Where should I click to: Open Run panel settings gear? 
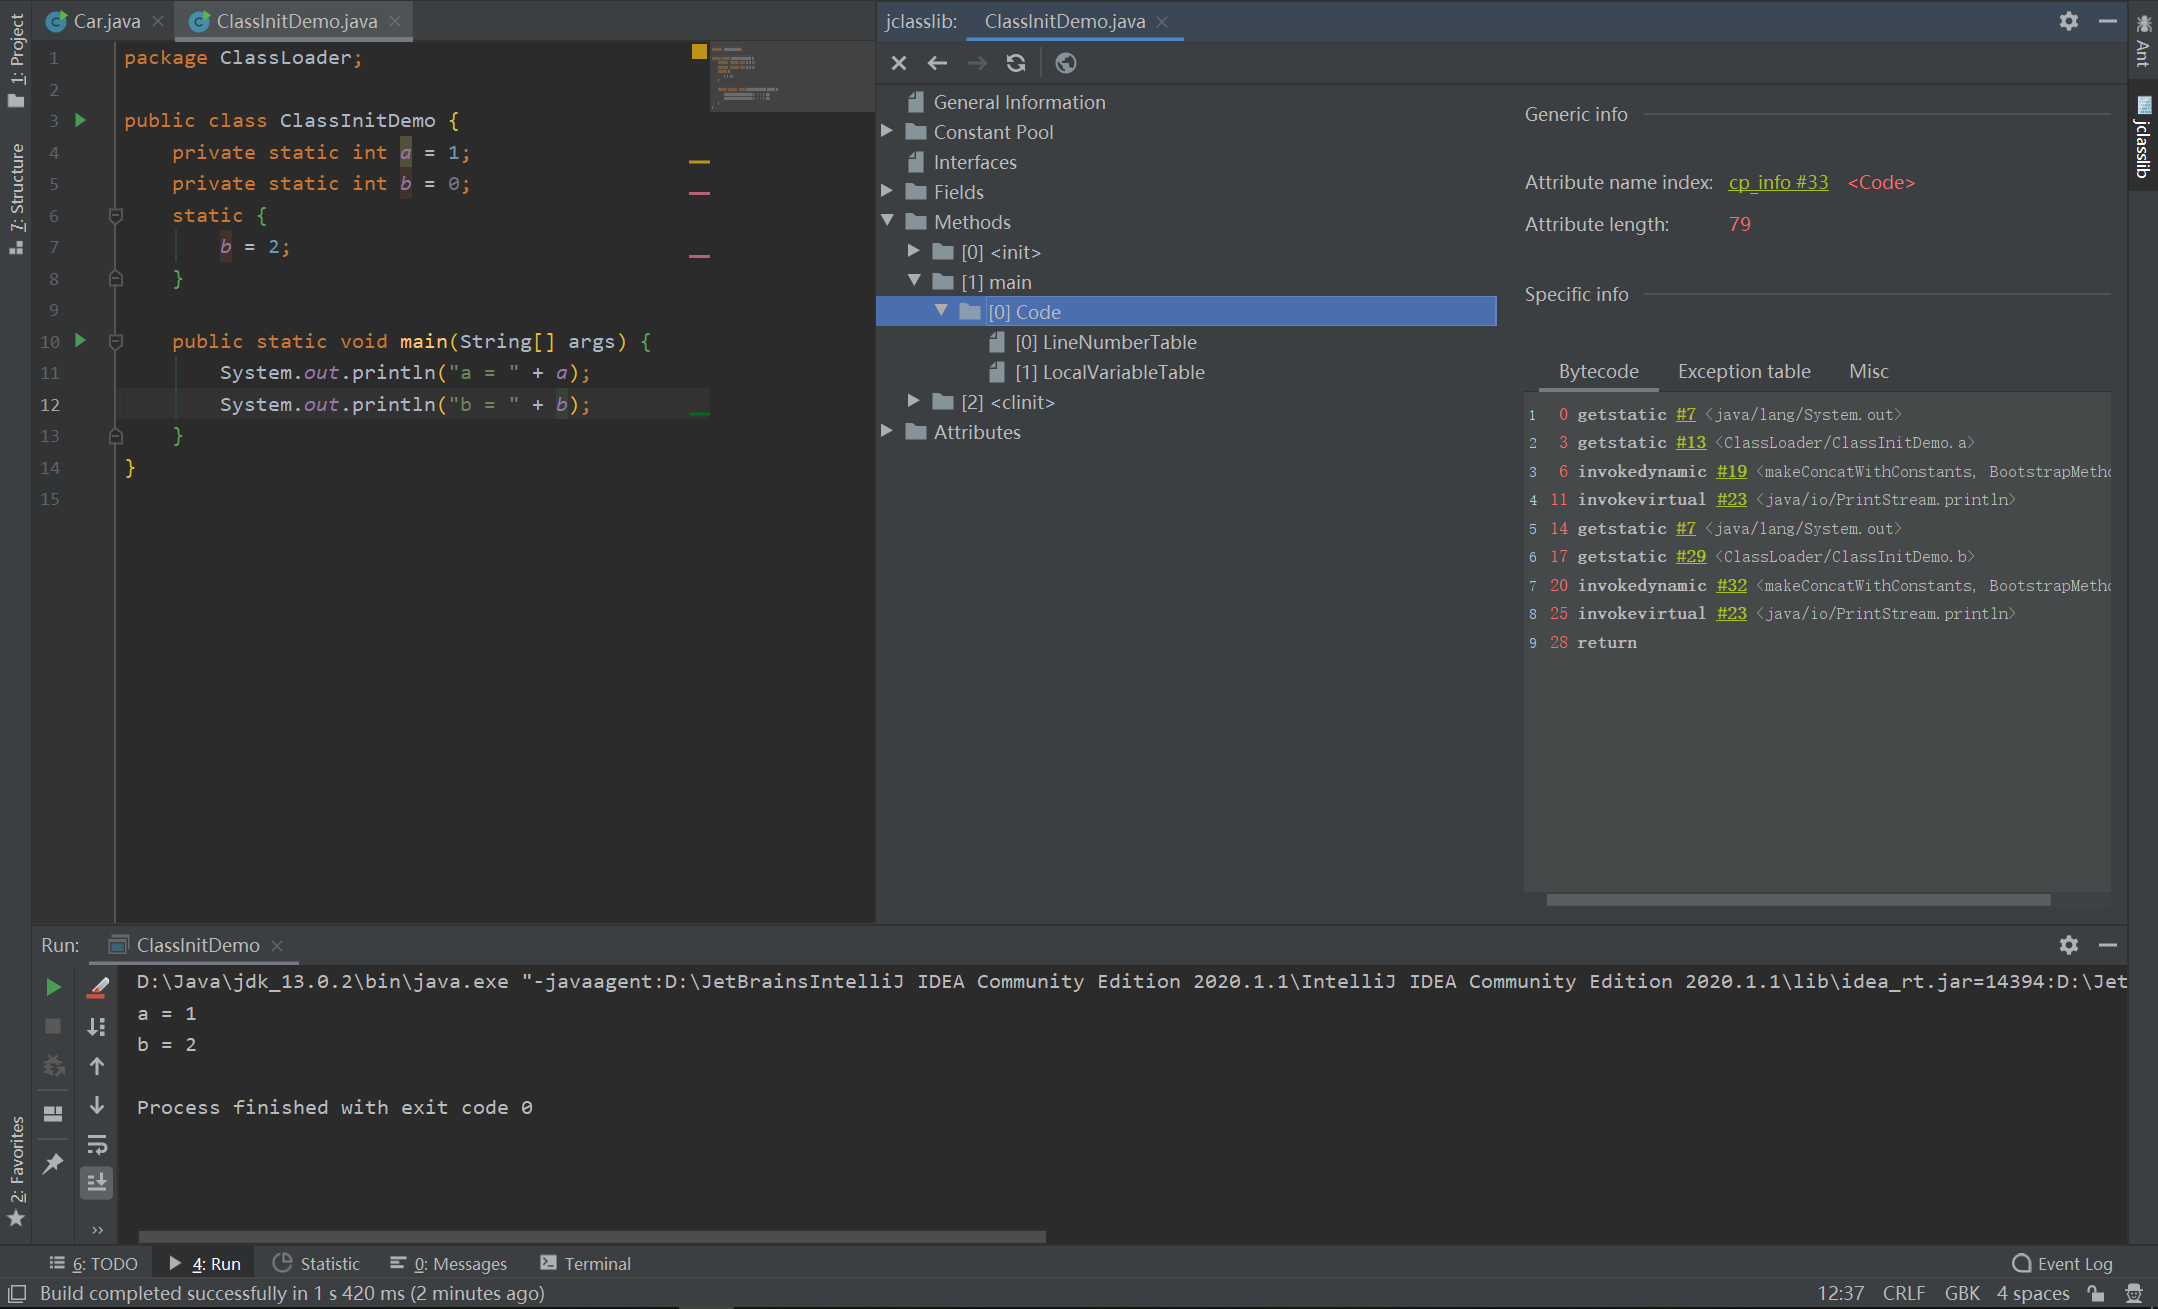2069,945
